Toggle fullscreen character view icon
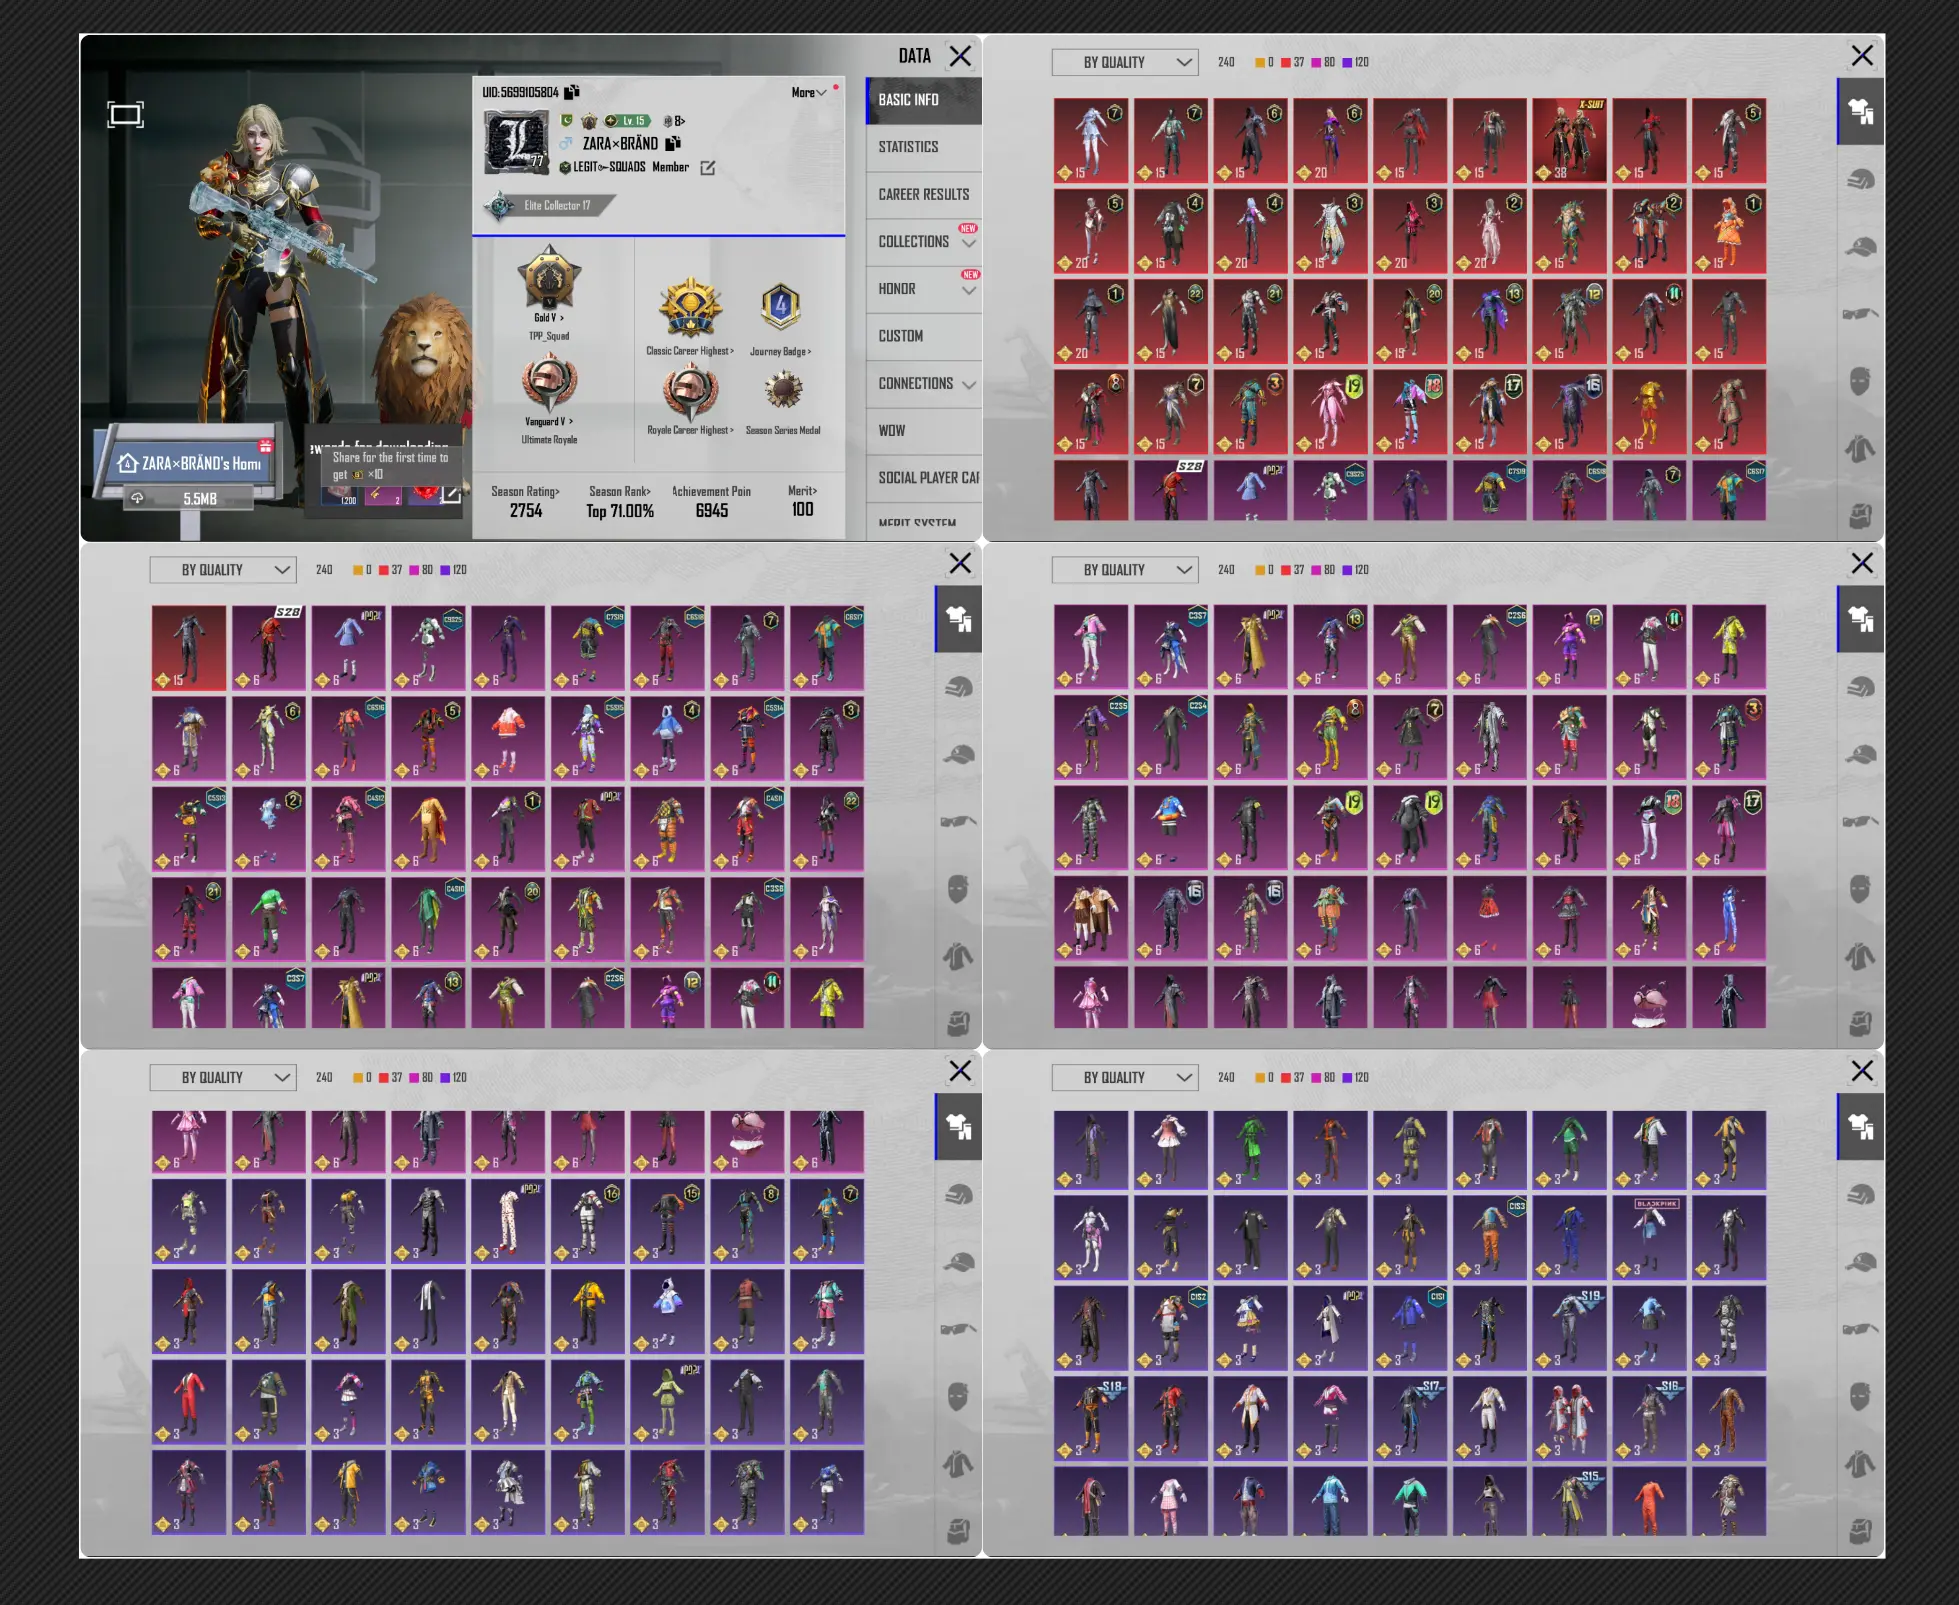 pyautogui.click(x=125, y=115)
